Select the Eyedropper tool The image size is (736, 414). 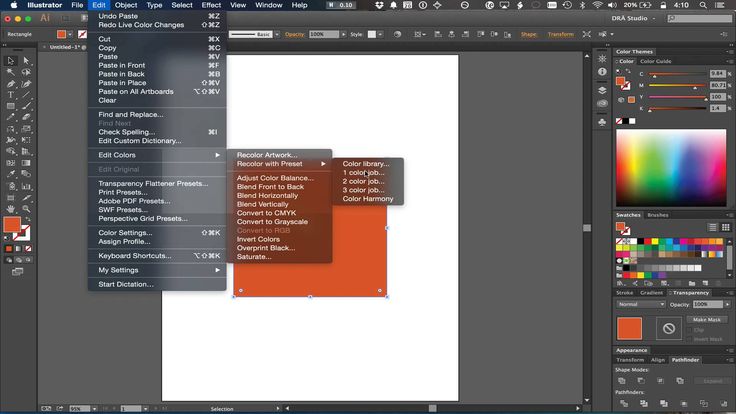[x=10, y=174]
